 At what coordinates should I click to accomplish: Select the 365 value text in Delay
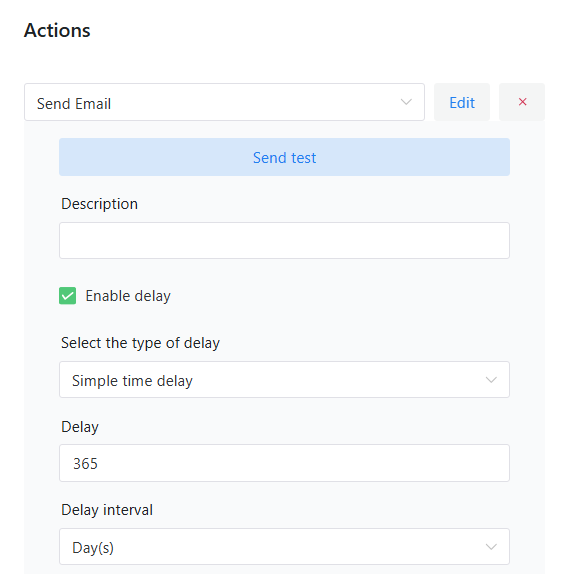point(85,464)
